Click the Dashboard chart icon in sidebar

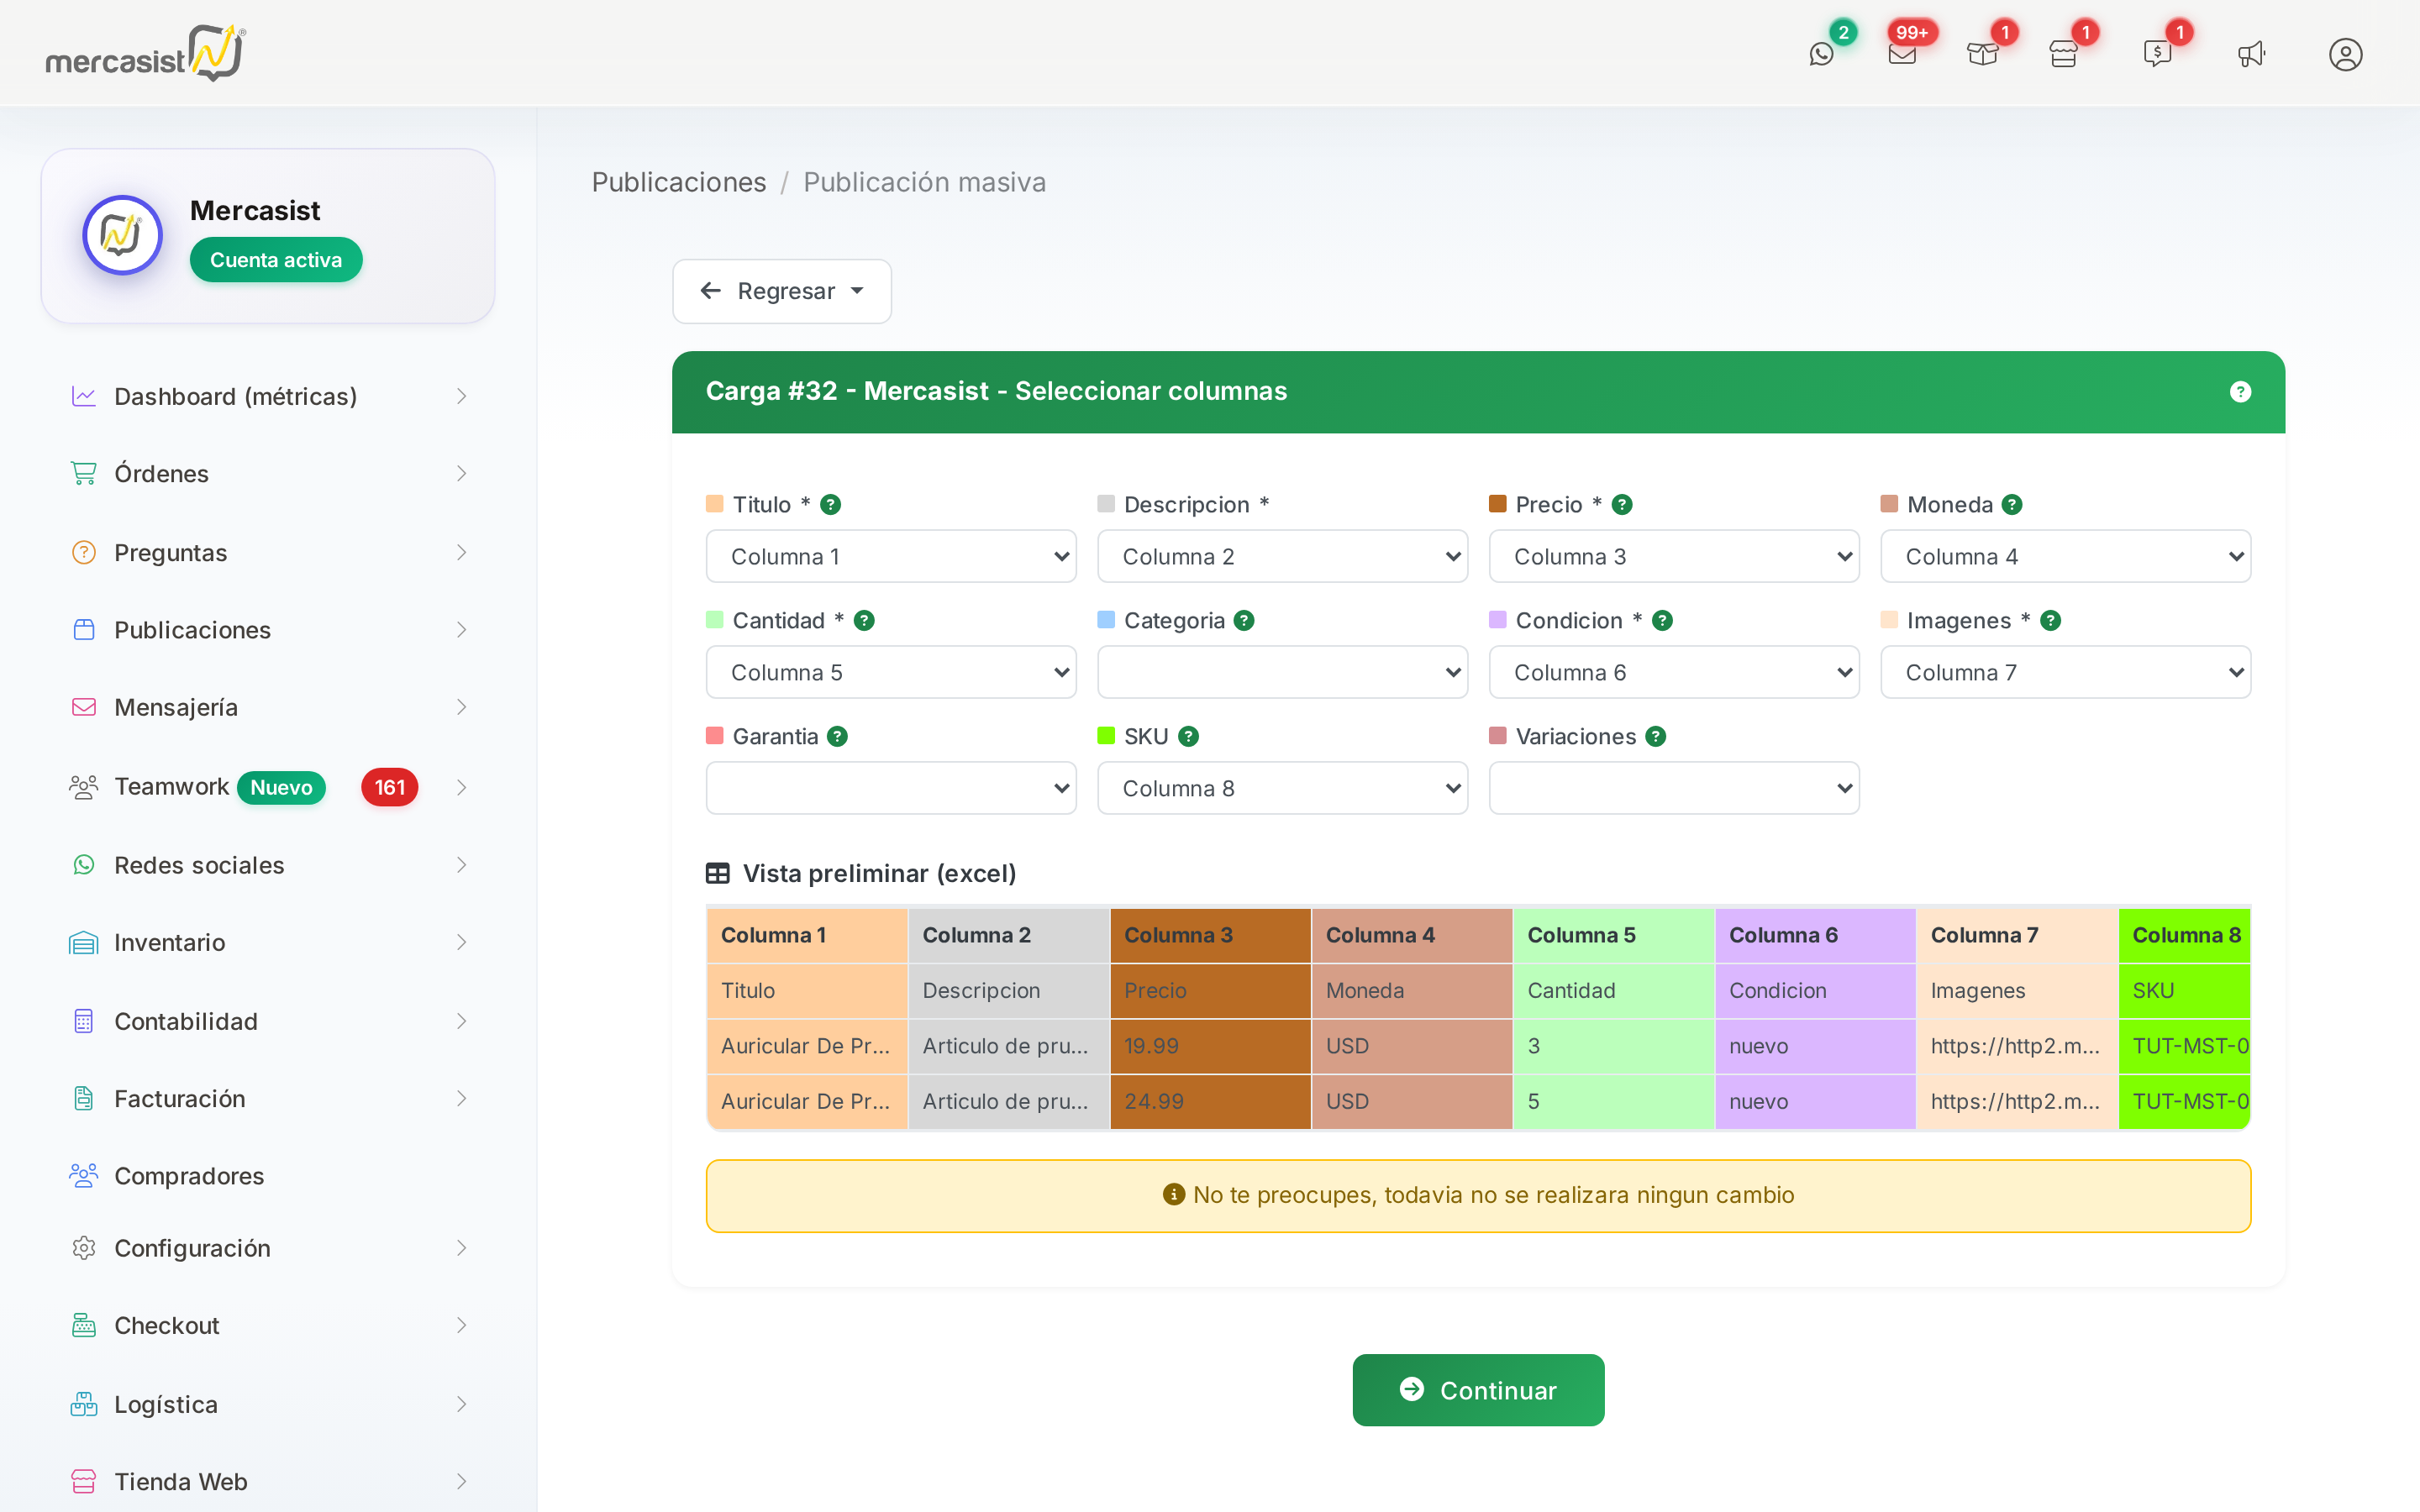click(84, 397)
